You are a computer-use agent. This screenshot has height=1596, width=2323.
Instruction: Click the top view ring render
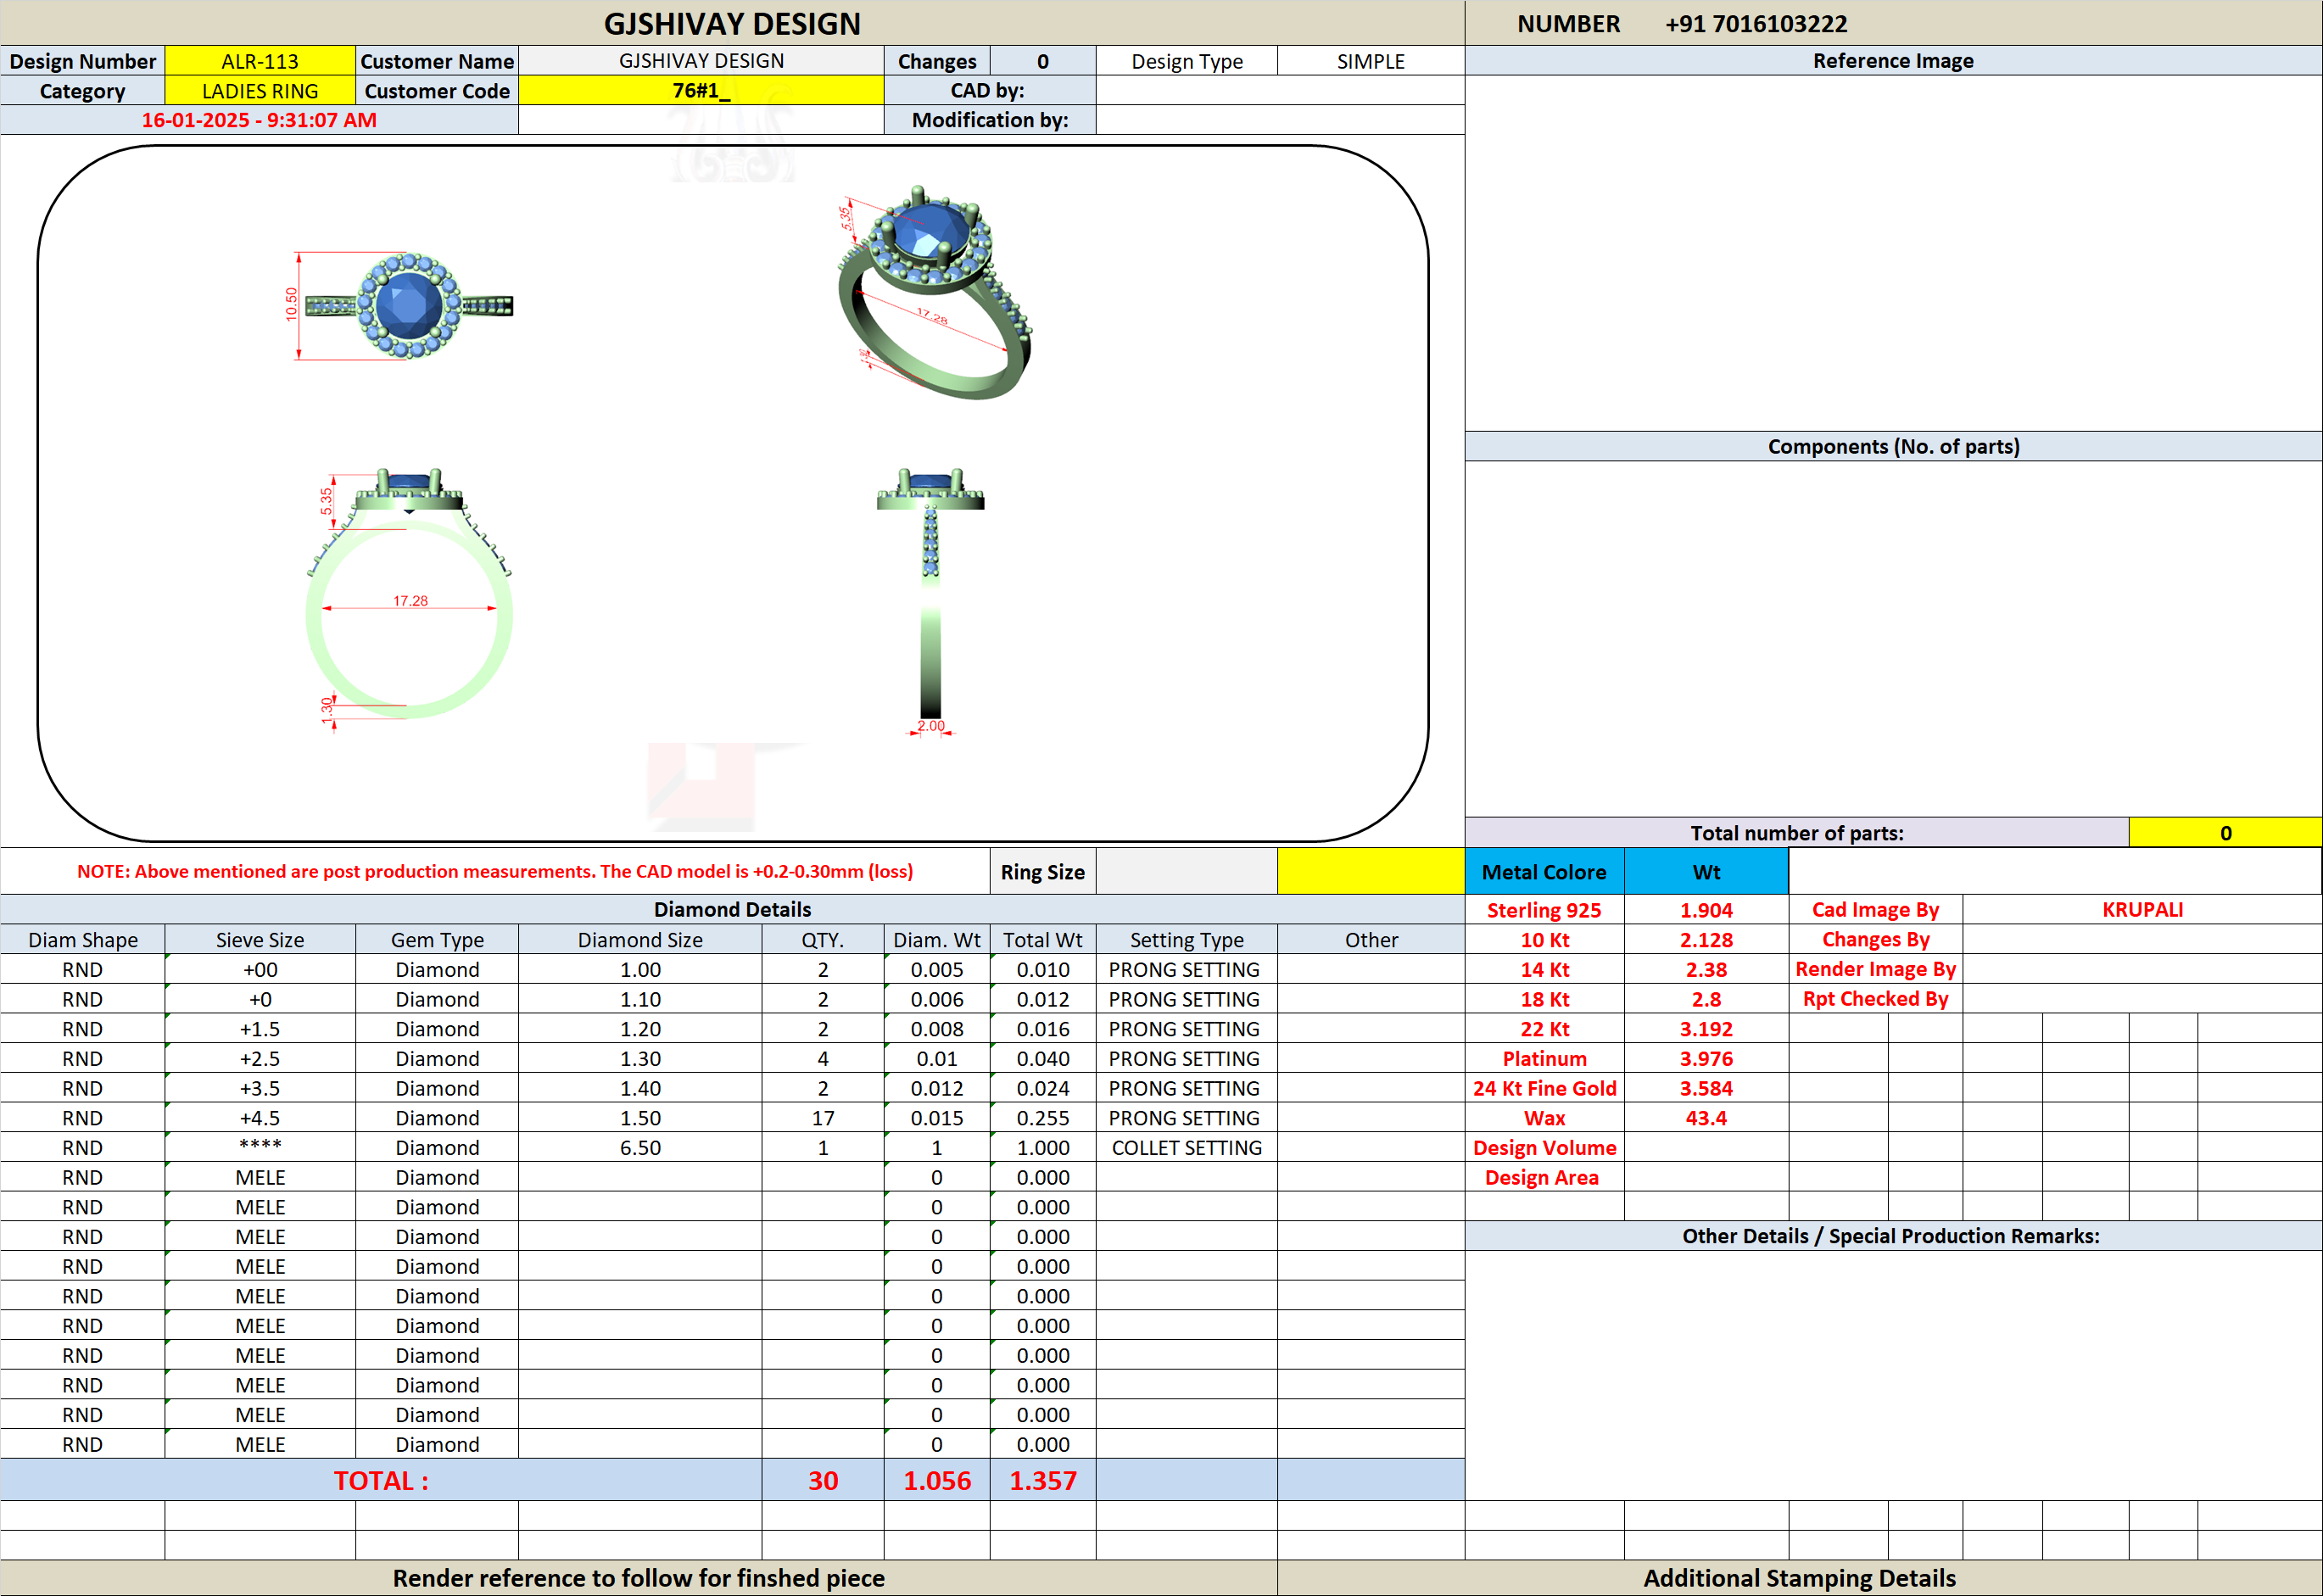pyautogui.click(x=400, y=305)
